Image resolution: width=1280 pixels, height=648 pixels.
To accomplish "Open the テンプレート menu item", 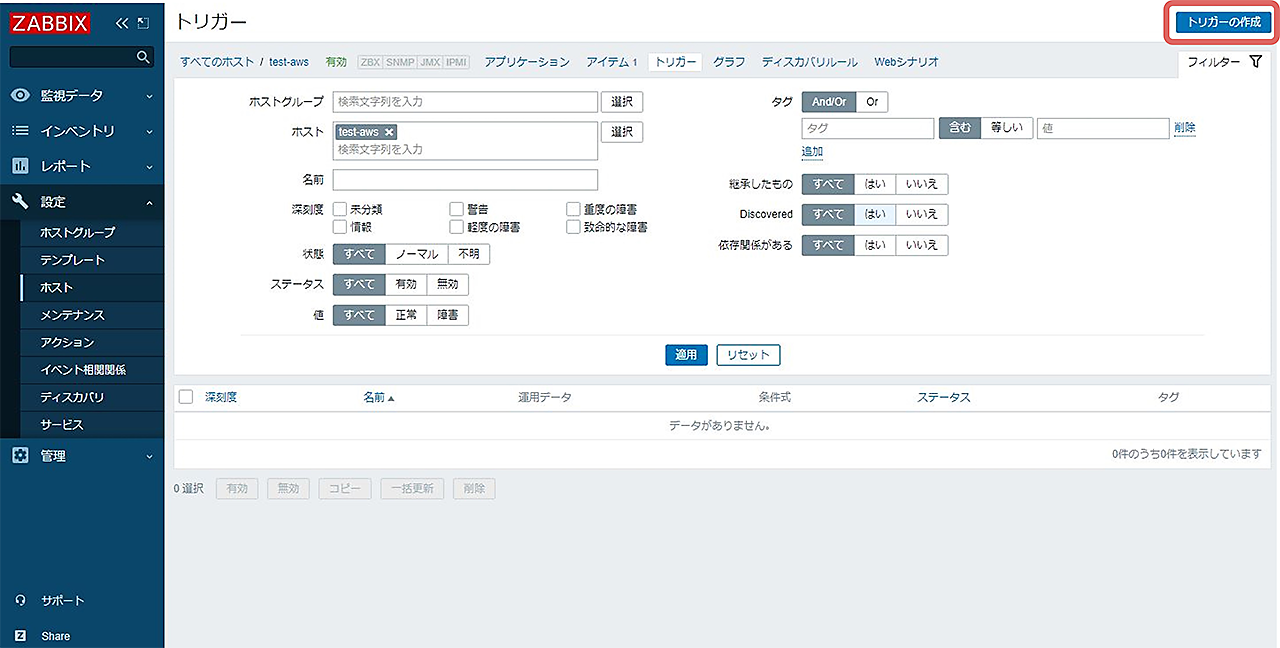I will 72,260.
